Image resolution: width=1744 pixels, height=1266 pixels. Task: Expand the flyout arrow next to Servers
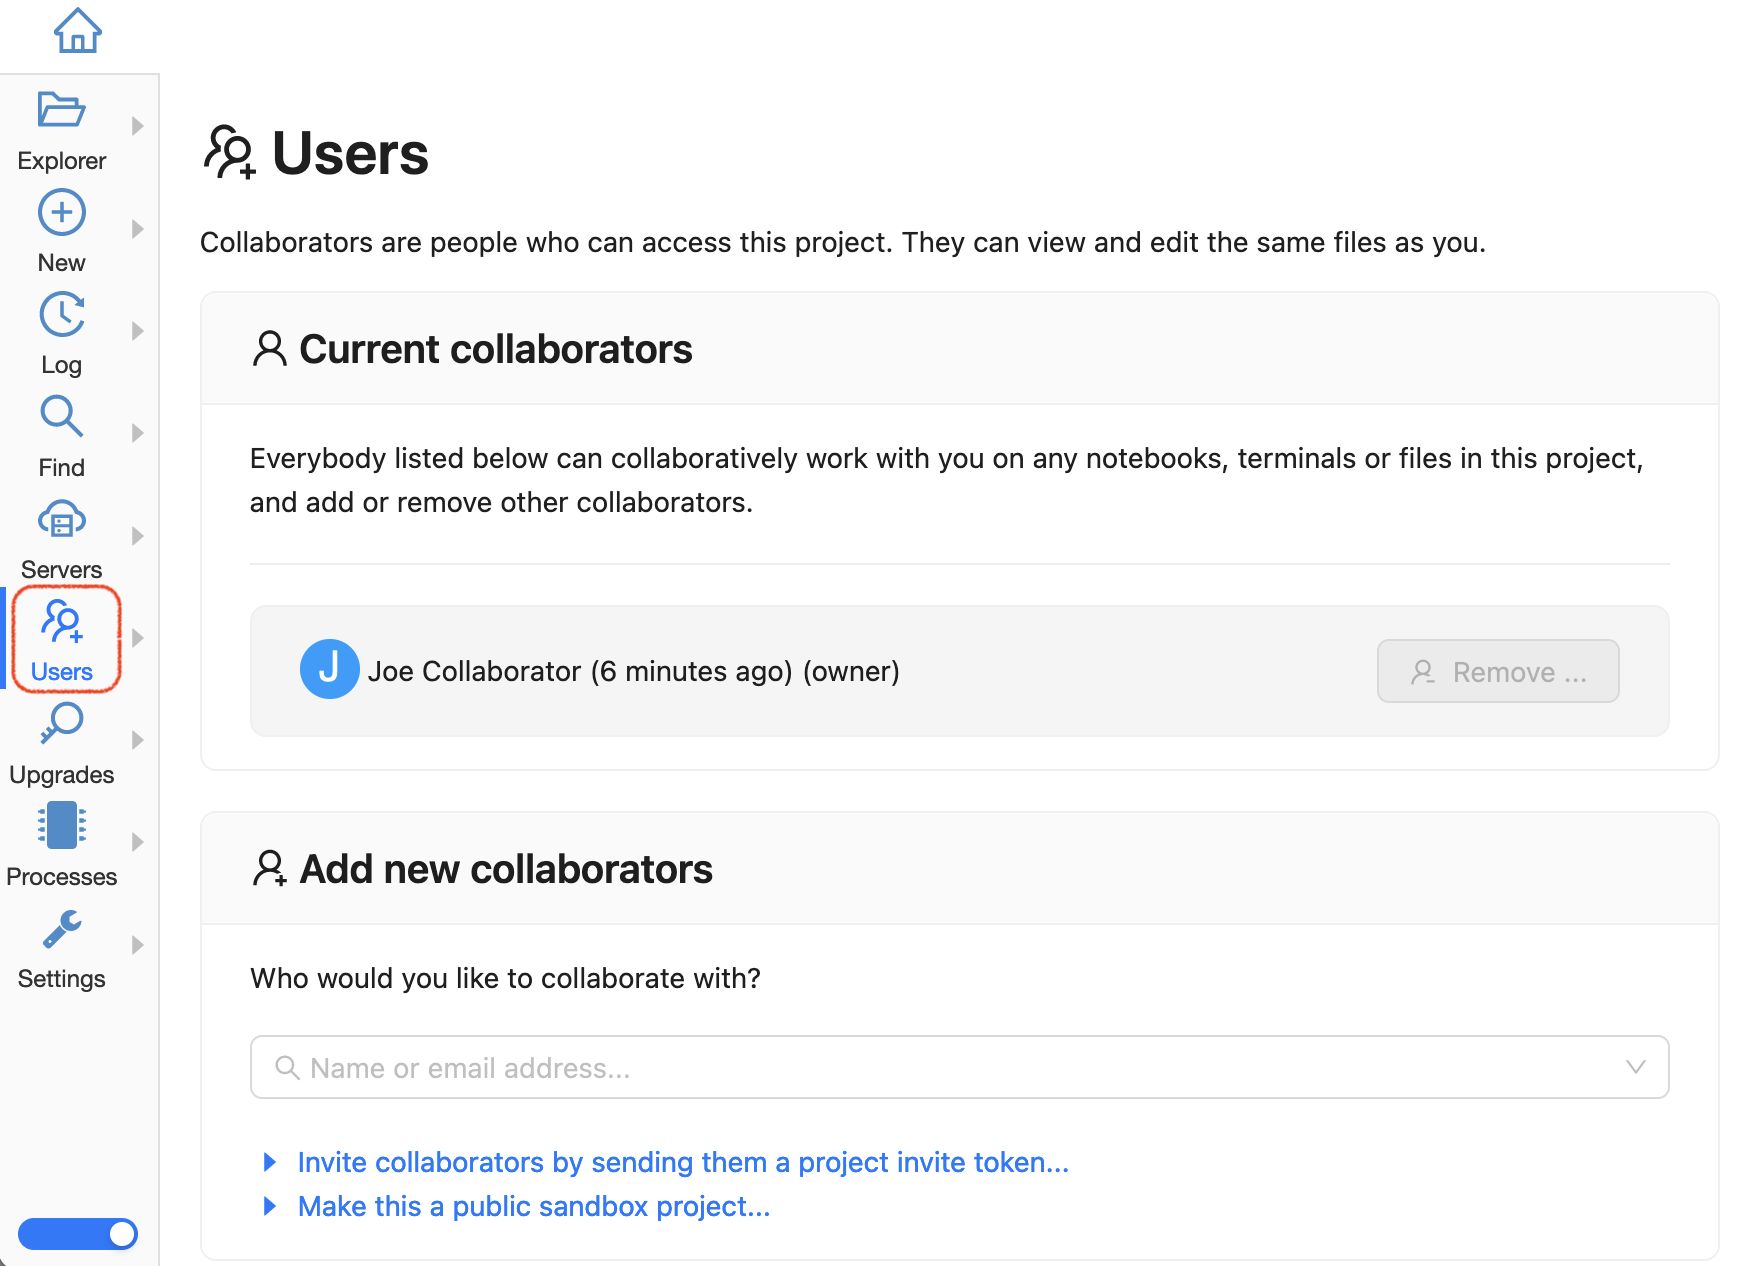(138, 536)
